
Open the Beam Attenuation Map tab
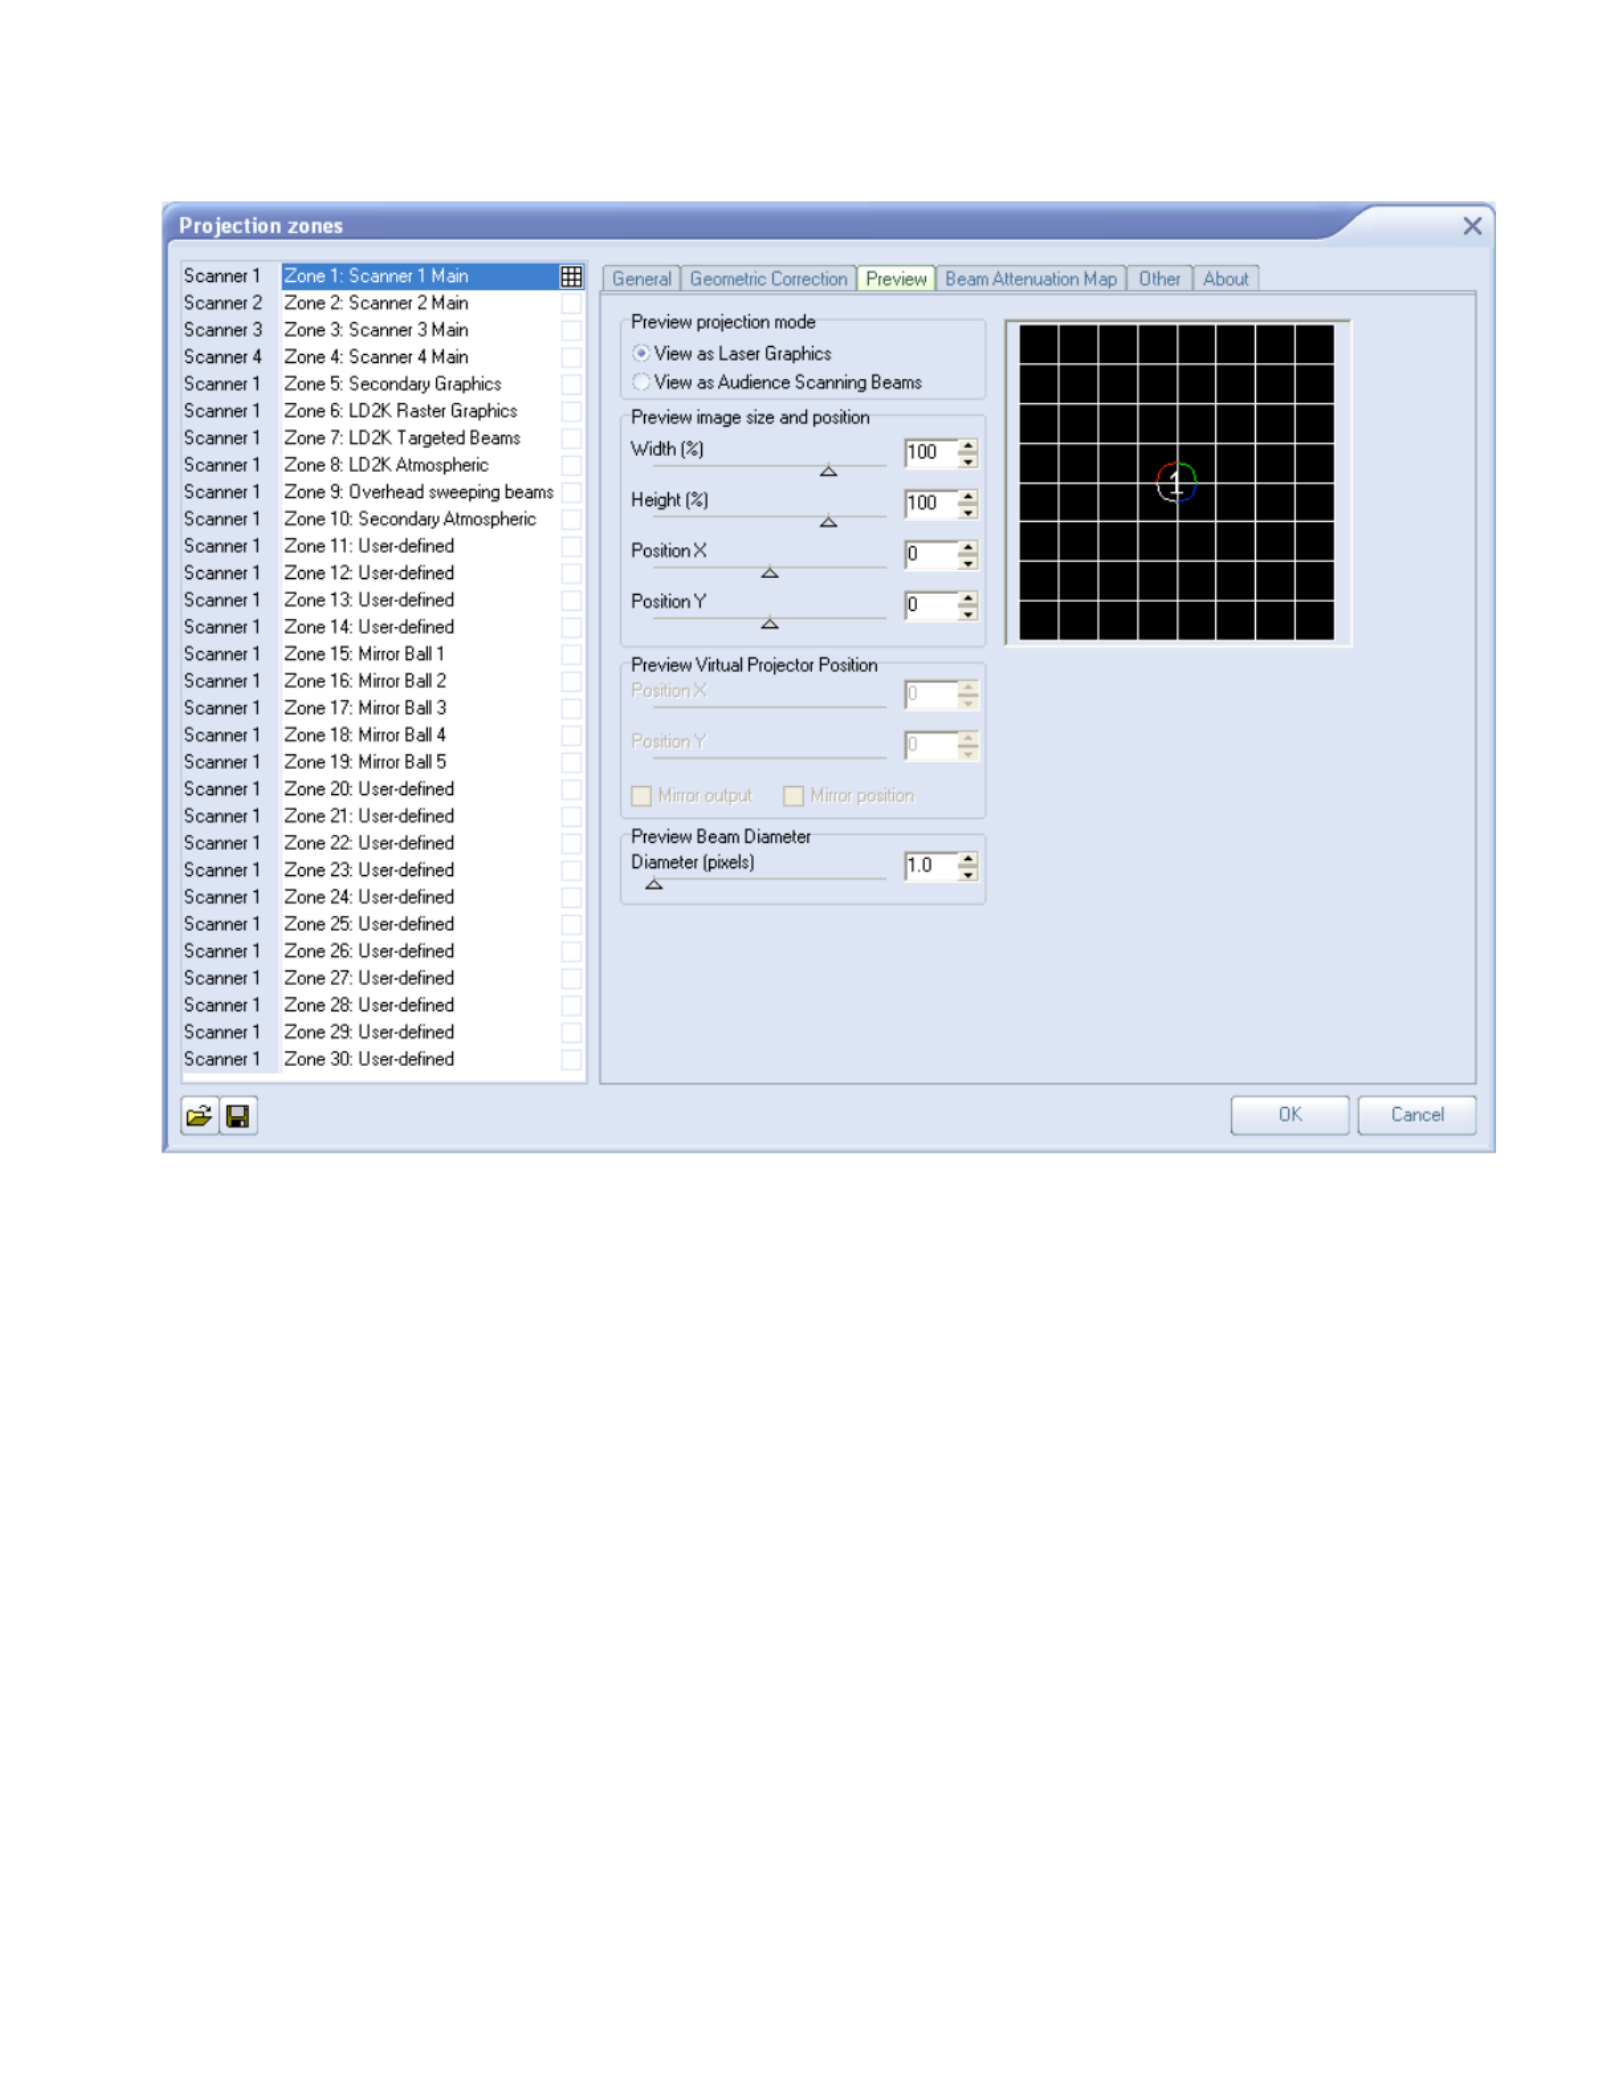[1031, 279]
